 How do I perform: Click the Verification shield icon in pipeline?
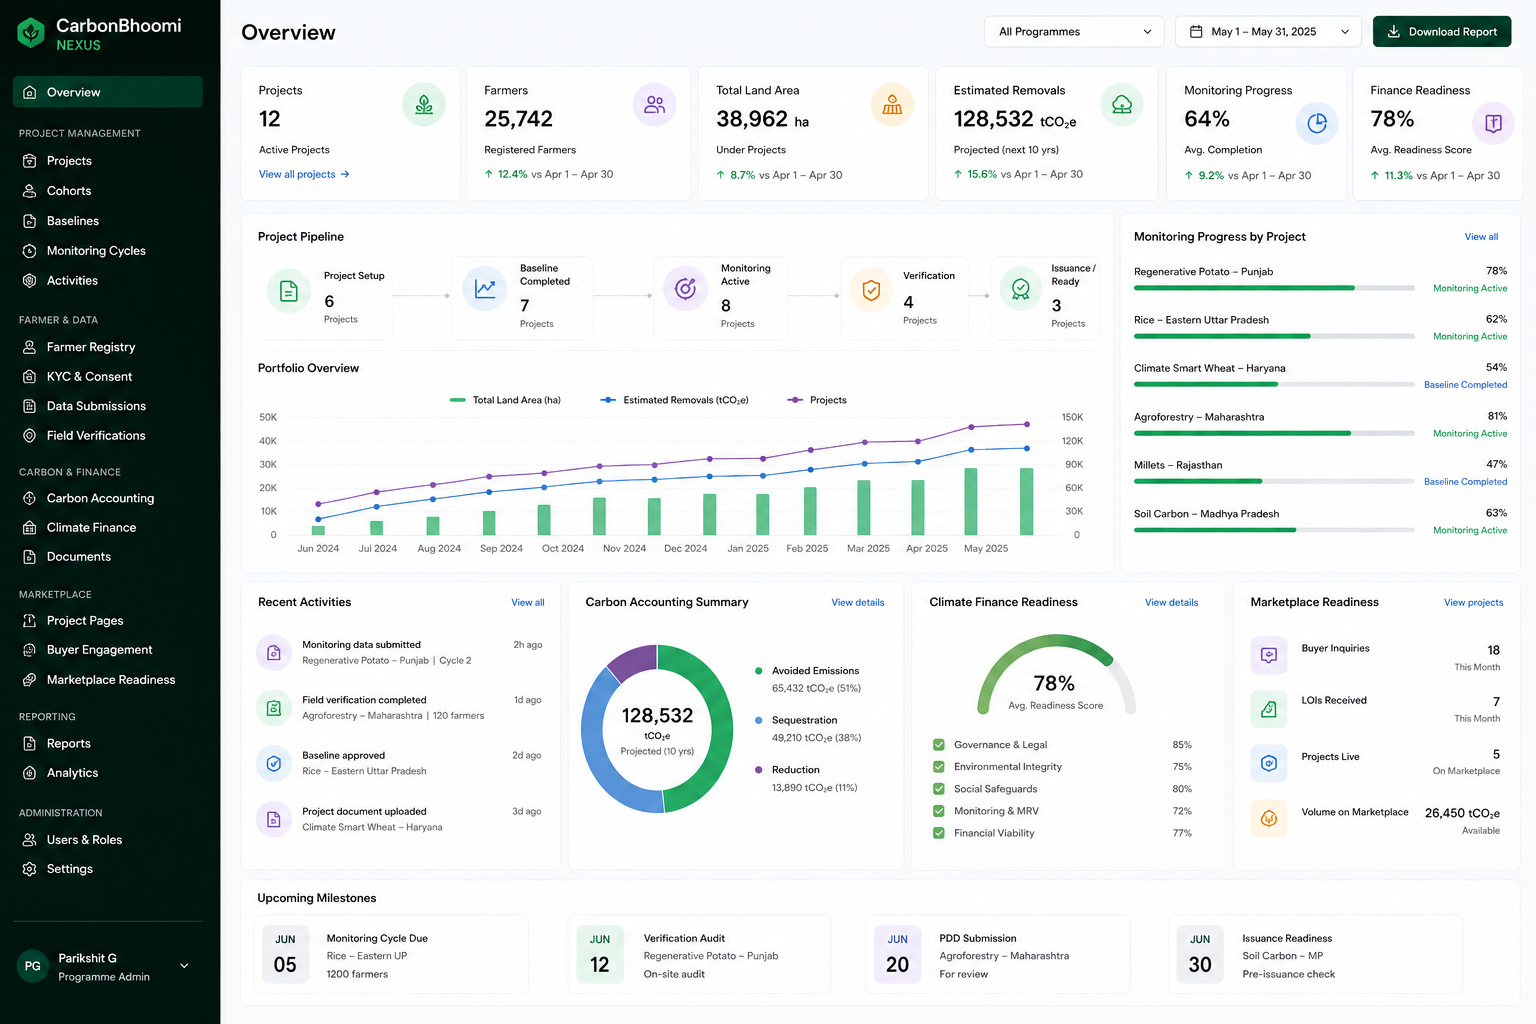(871, 290)
